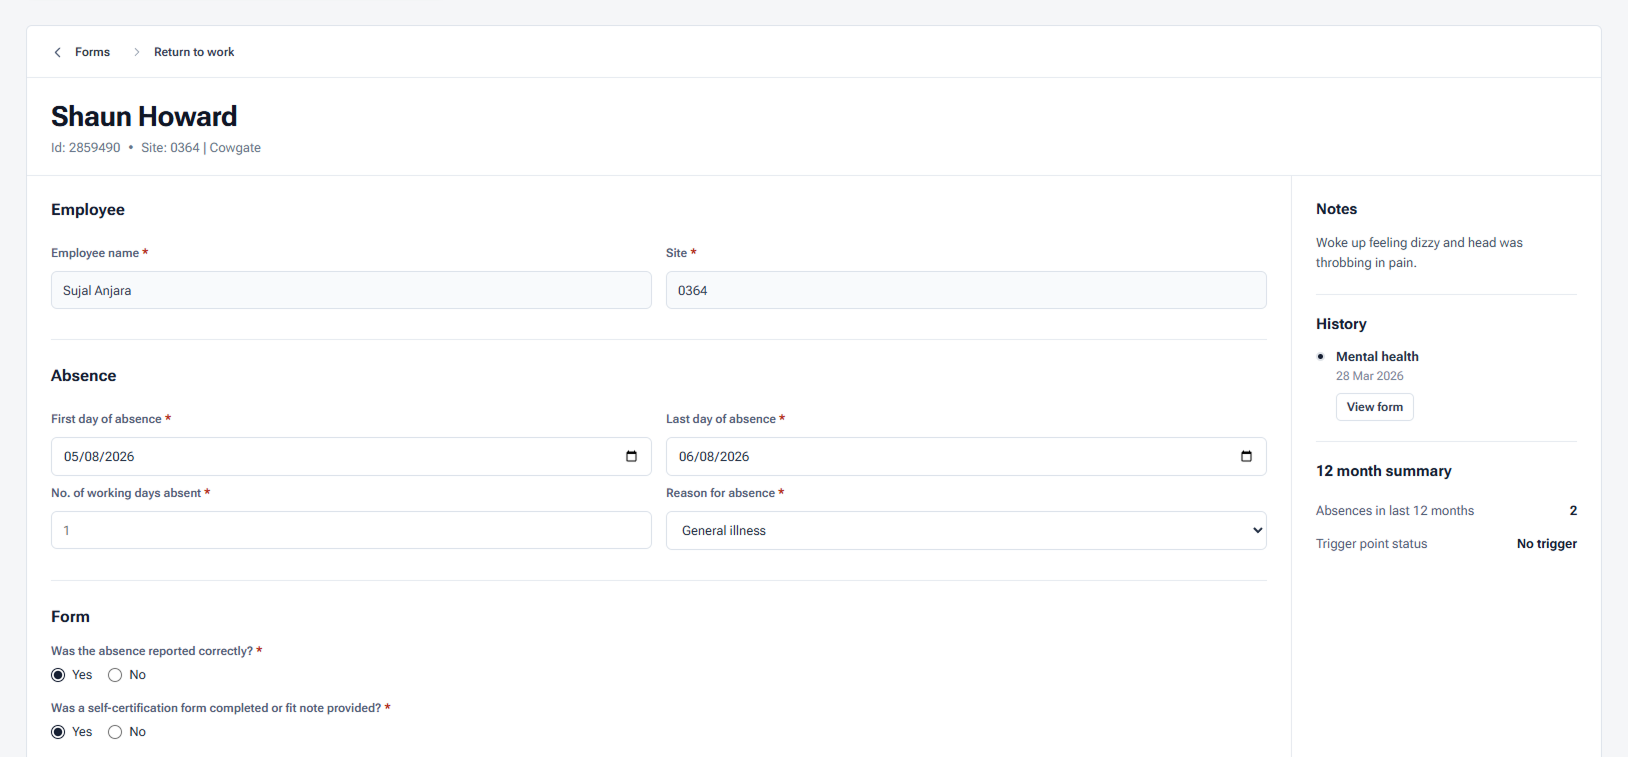Focus the First day of absence date field
1628x757 pixels.
point(351,456)
